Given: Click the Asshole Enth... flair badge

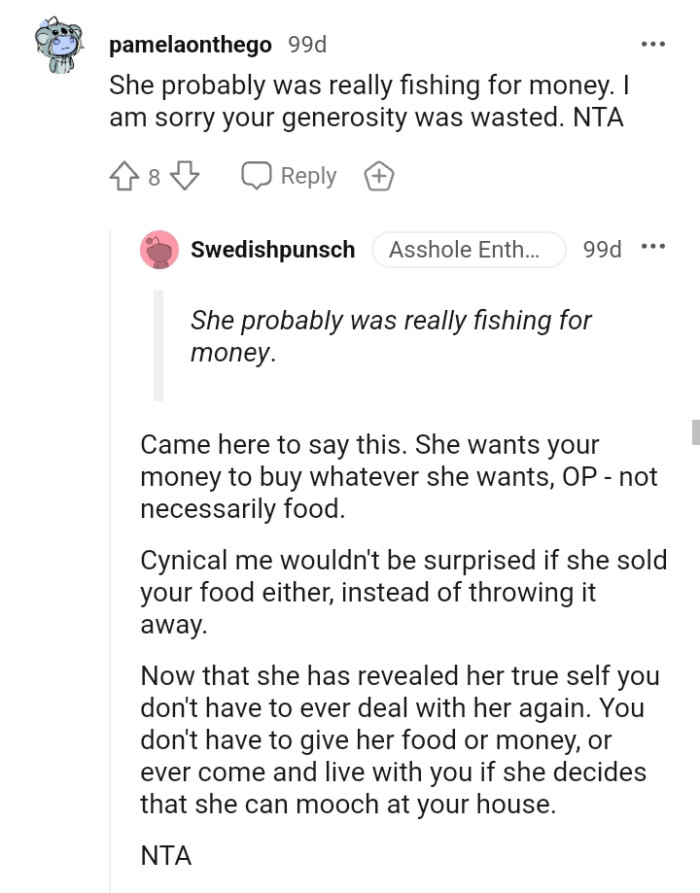Looking at the screenshot, I should coord(467,250).
